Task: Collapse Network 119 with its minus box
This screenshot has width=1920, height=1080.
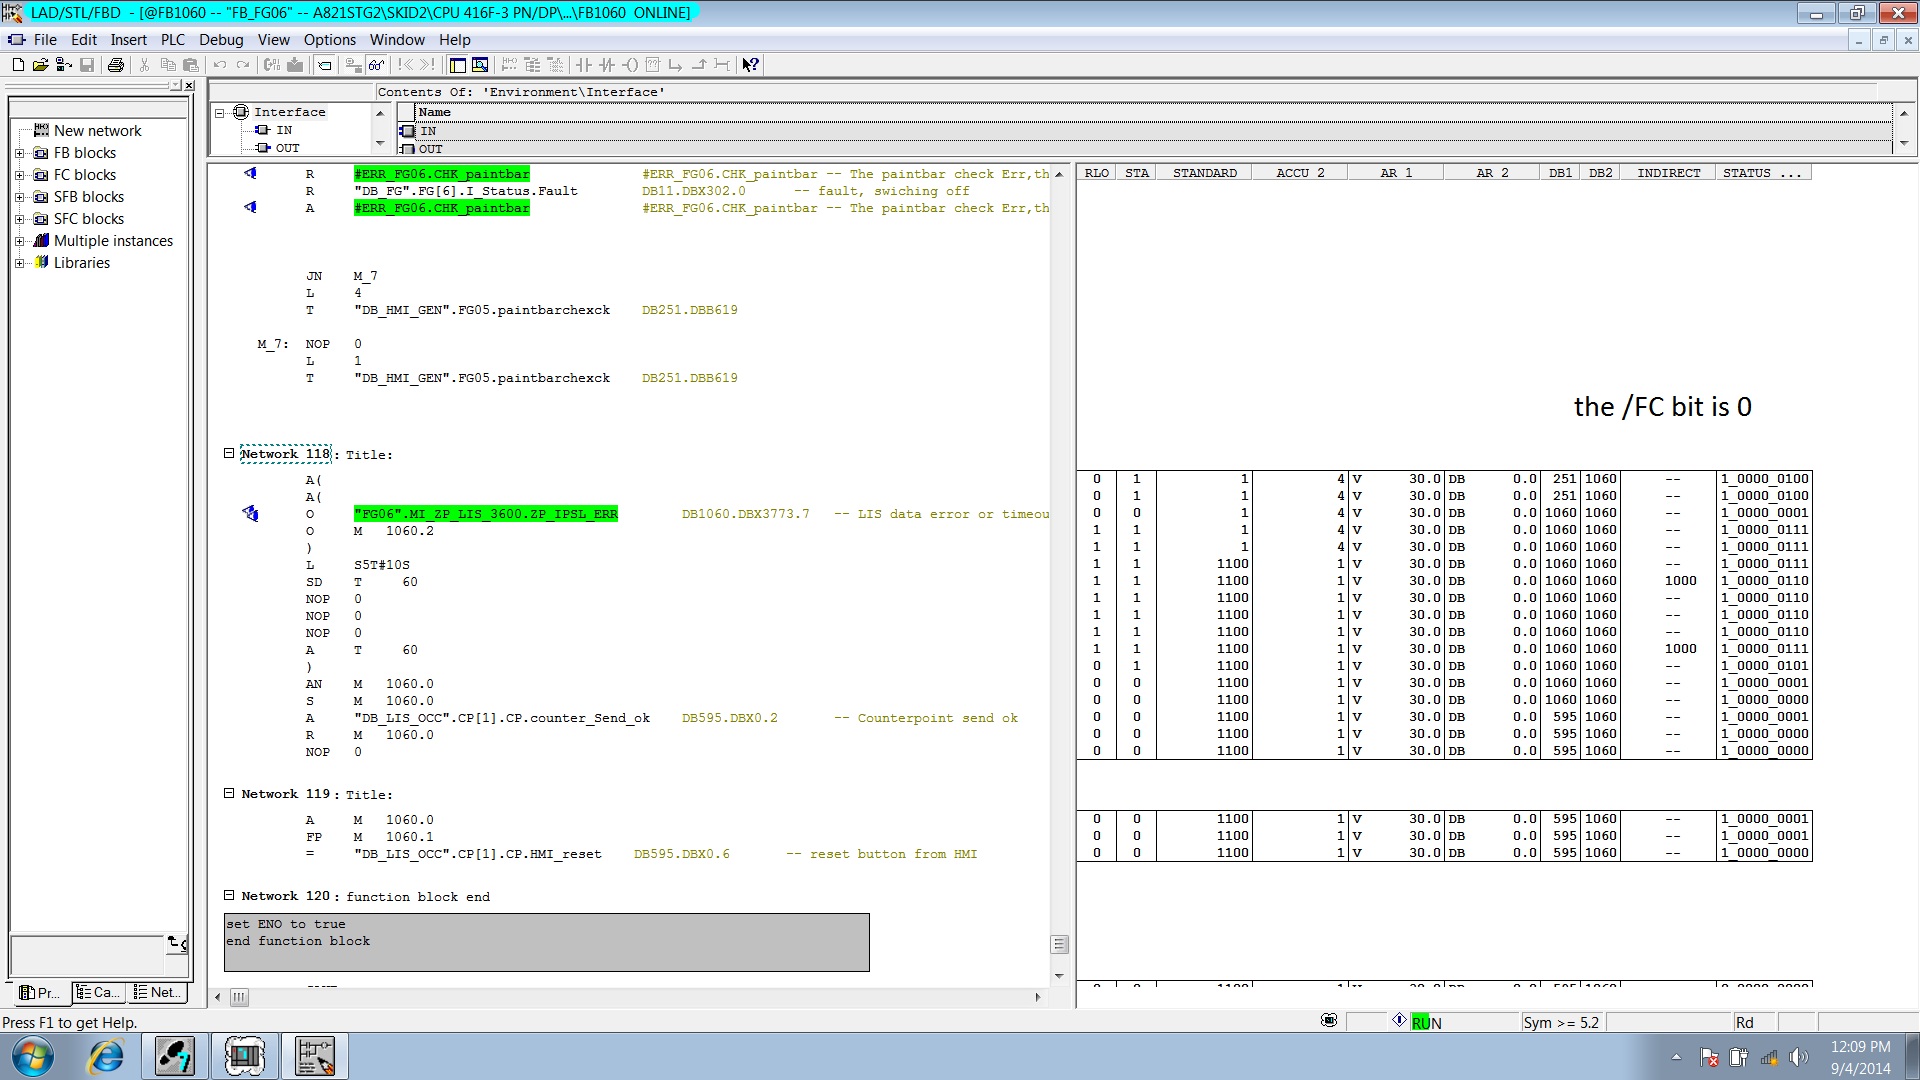Action: (x=229, y=793)
